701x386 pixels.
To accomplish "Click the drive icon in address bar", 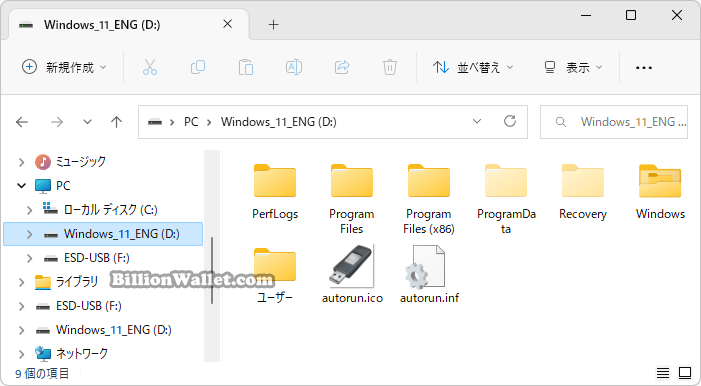I will click(x=155, y=122).
